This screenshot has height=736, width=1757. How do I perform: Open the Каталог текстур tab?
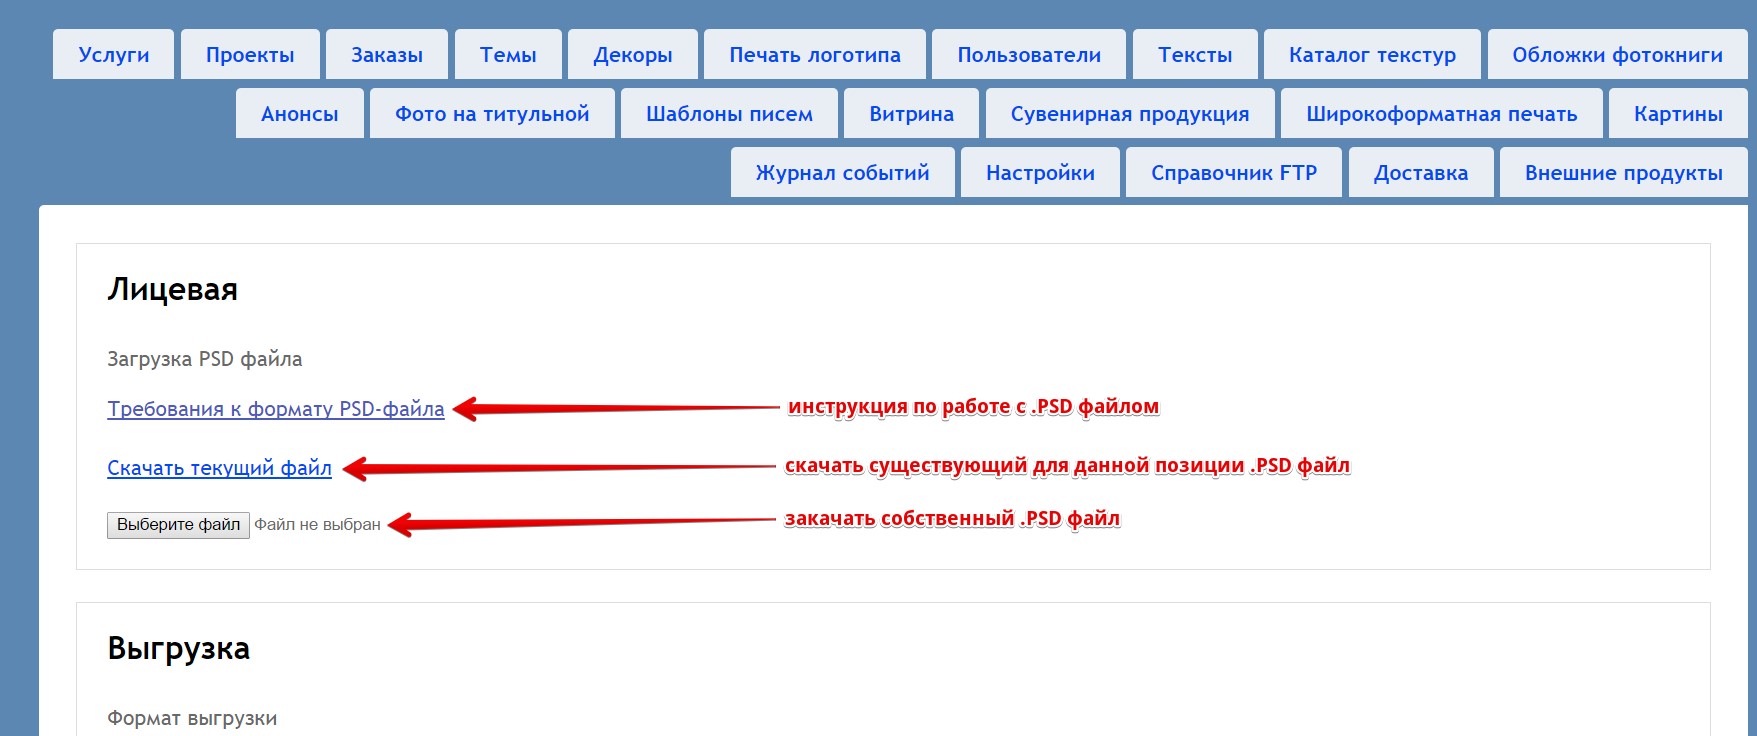tap(1372, 55)
